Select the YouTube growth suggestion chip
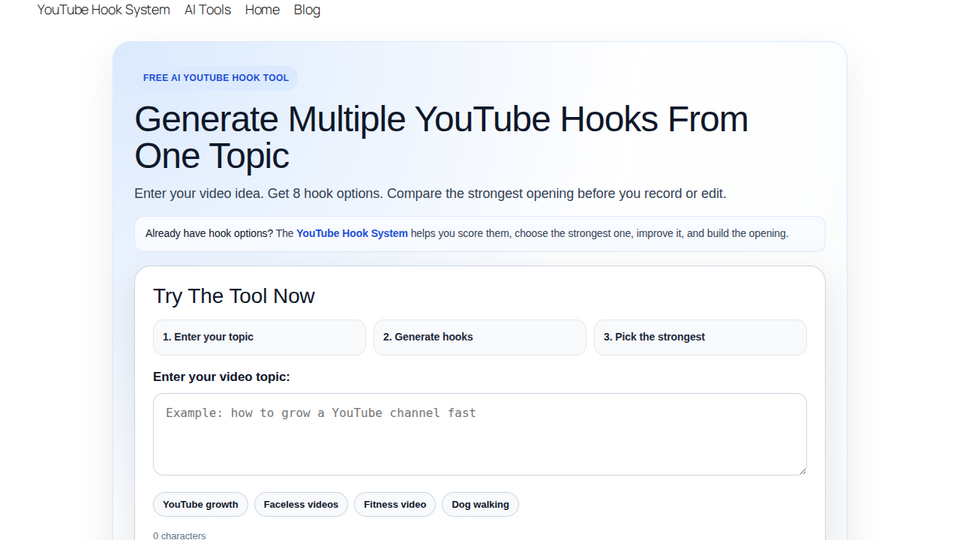Viewport: 960px width, 540px height. coord(200,504)
